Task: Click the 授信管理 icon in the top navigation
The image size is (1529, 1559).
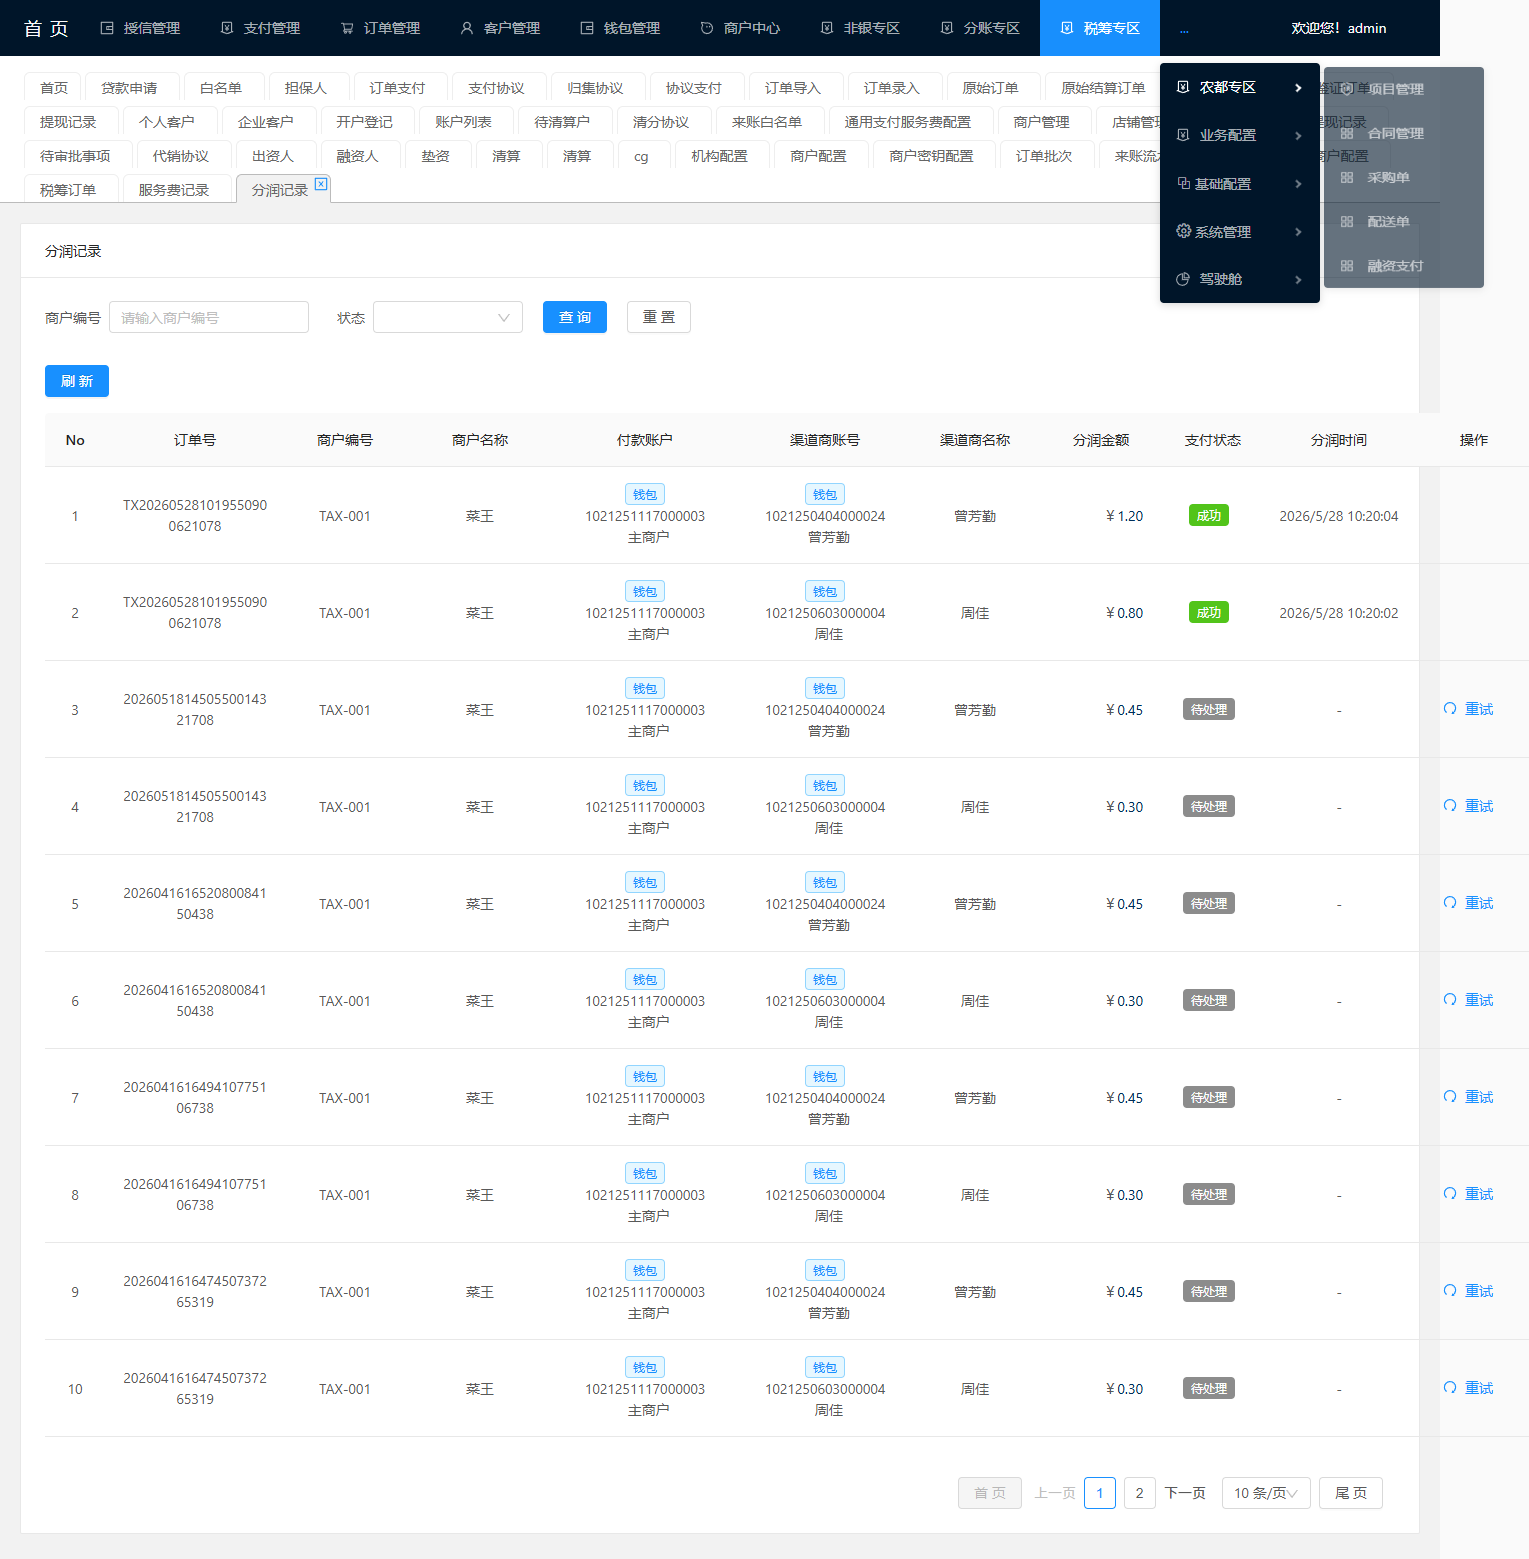Action: [107, 28]
